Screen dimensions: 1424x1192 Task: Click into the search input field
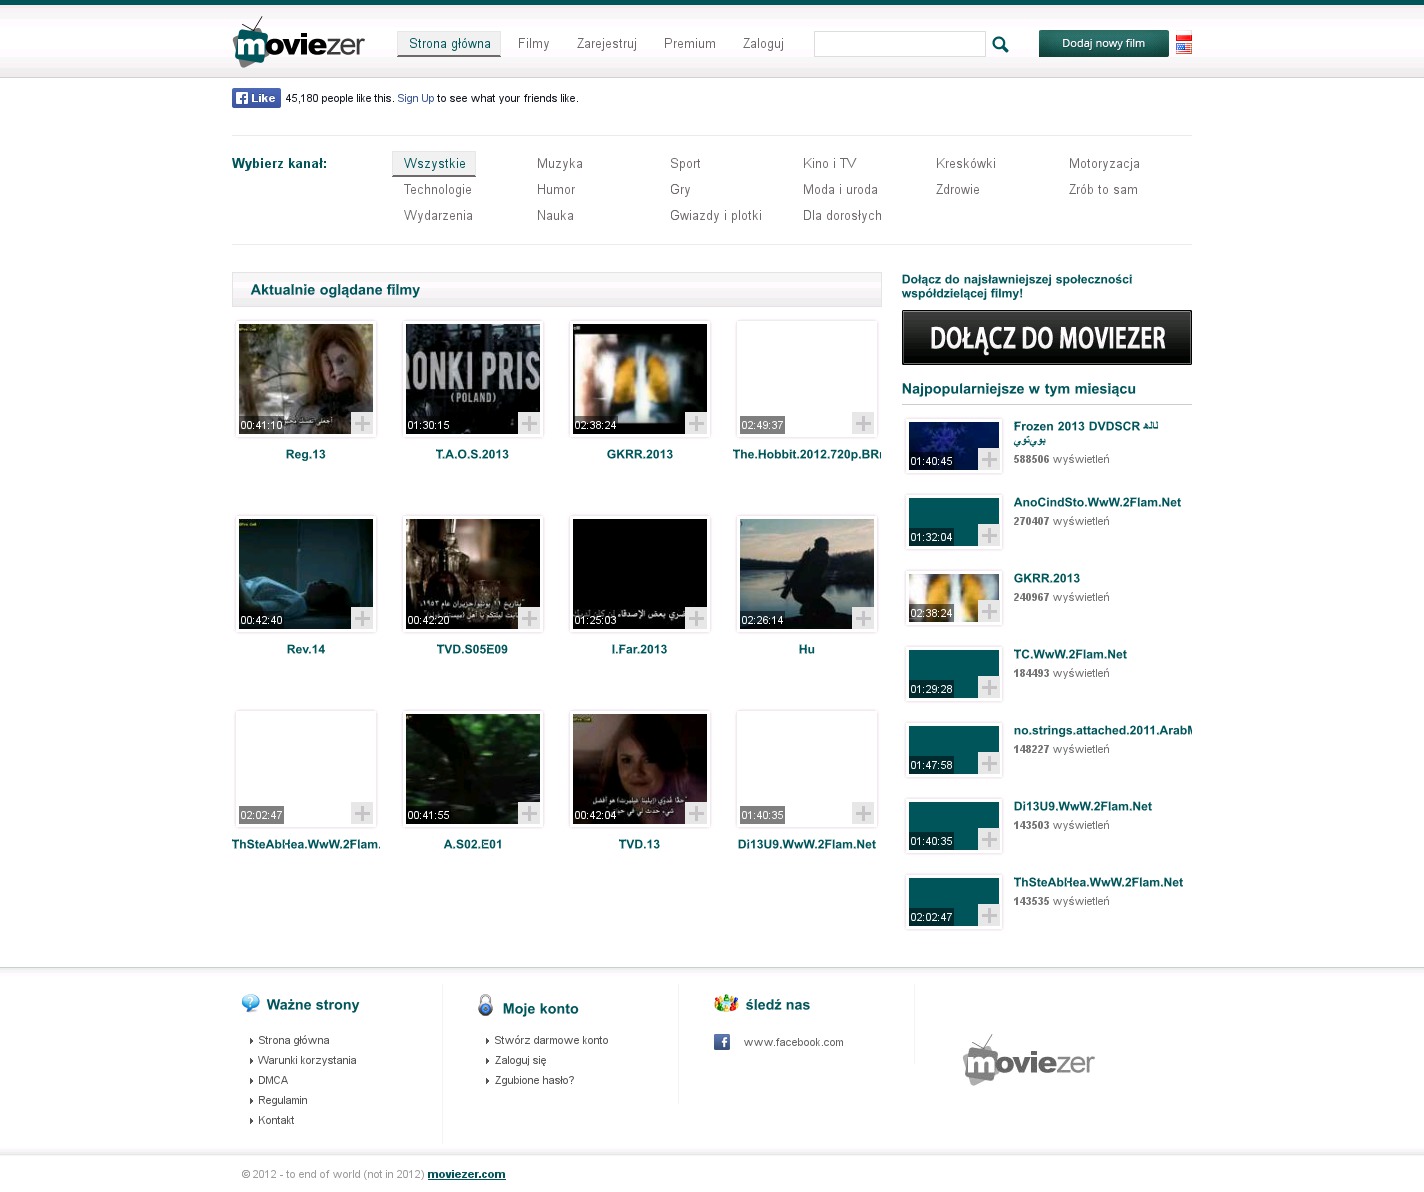(899, 44)
